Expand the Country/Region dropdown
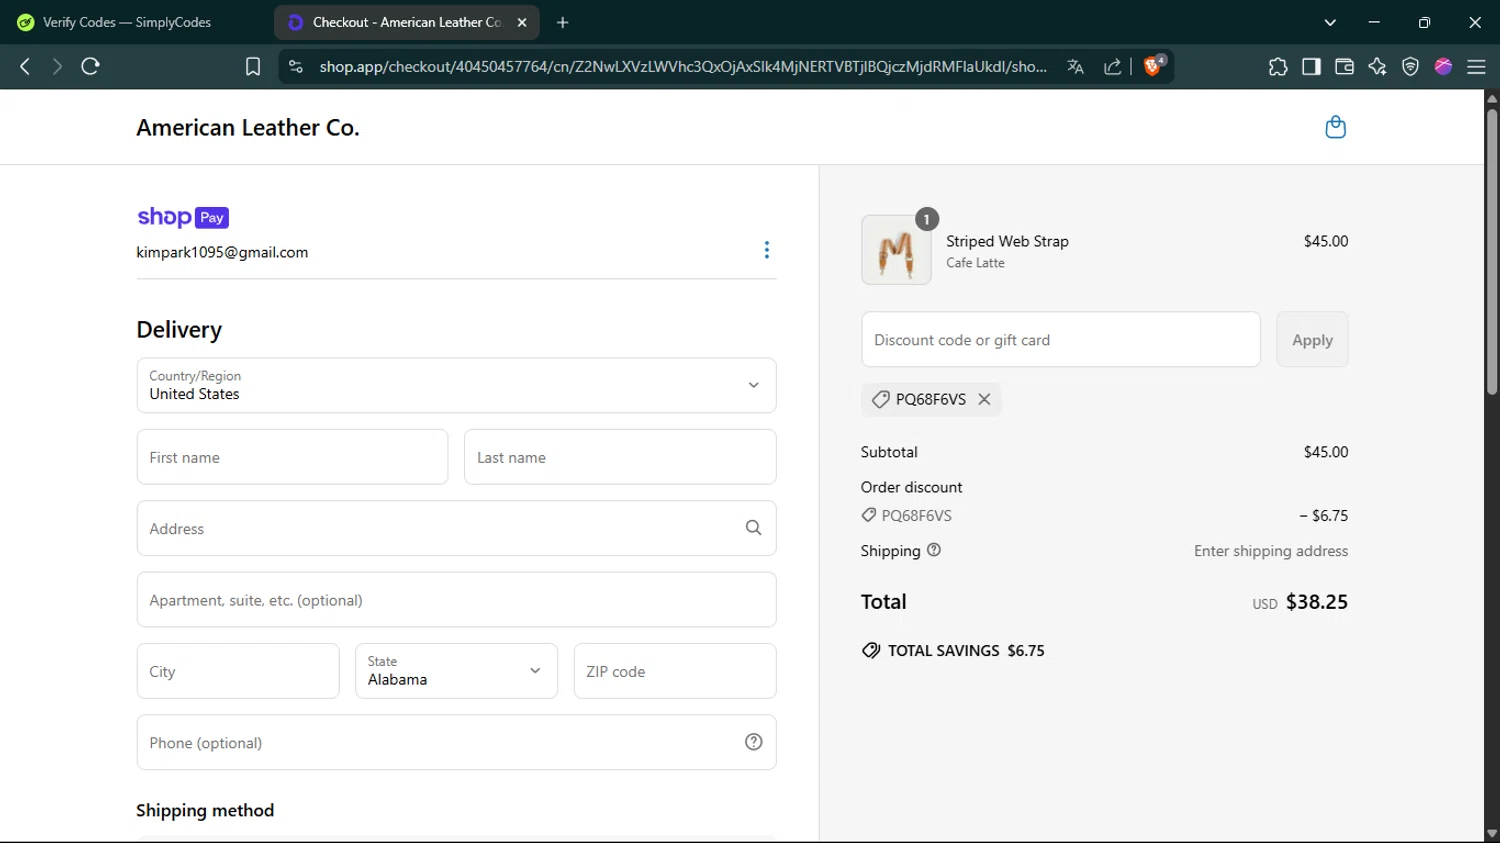The image size is (1500, 843). (x=456, y=385)
